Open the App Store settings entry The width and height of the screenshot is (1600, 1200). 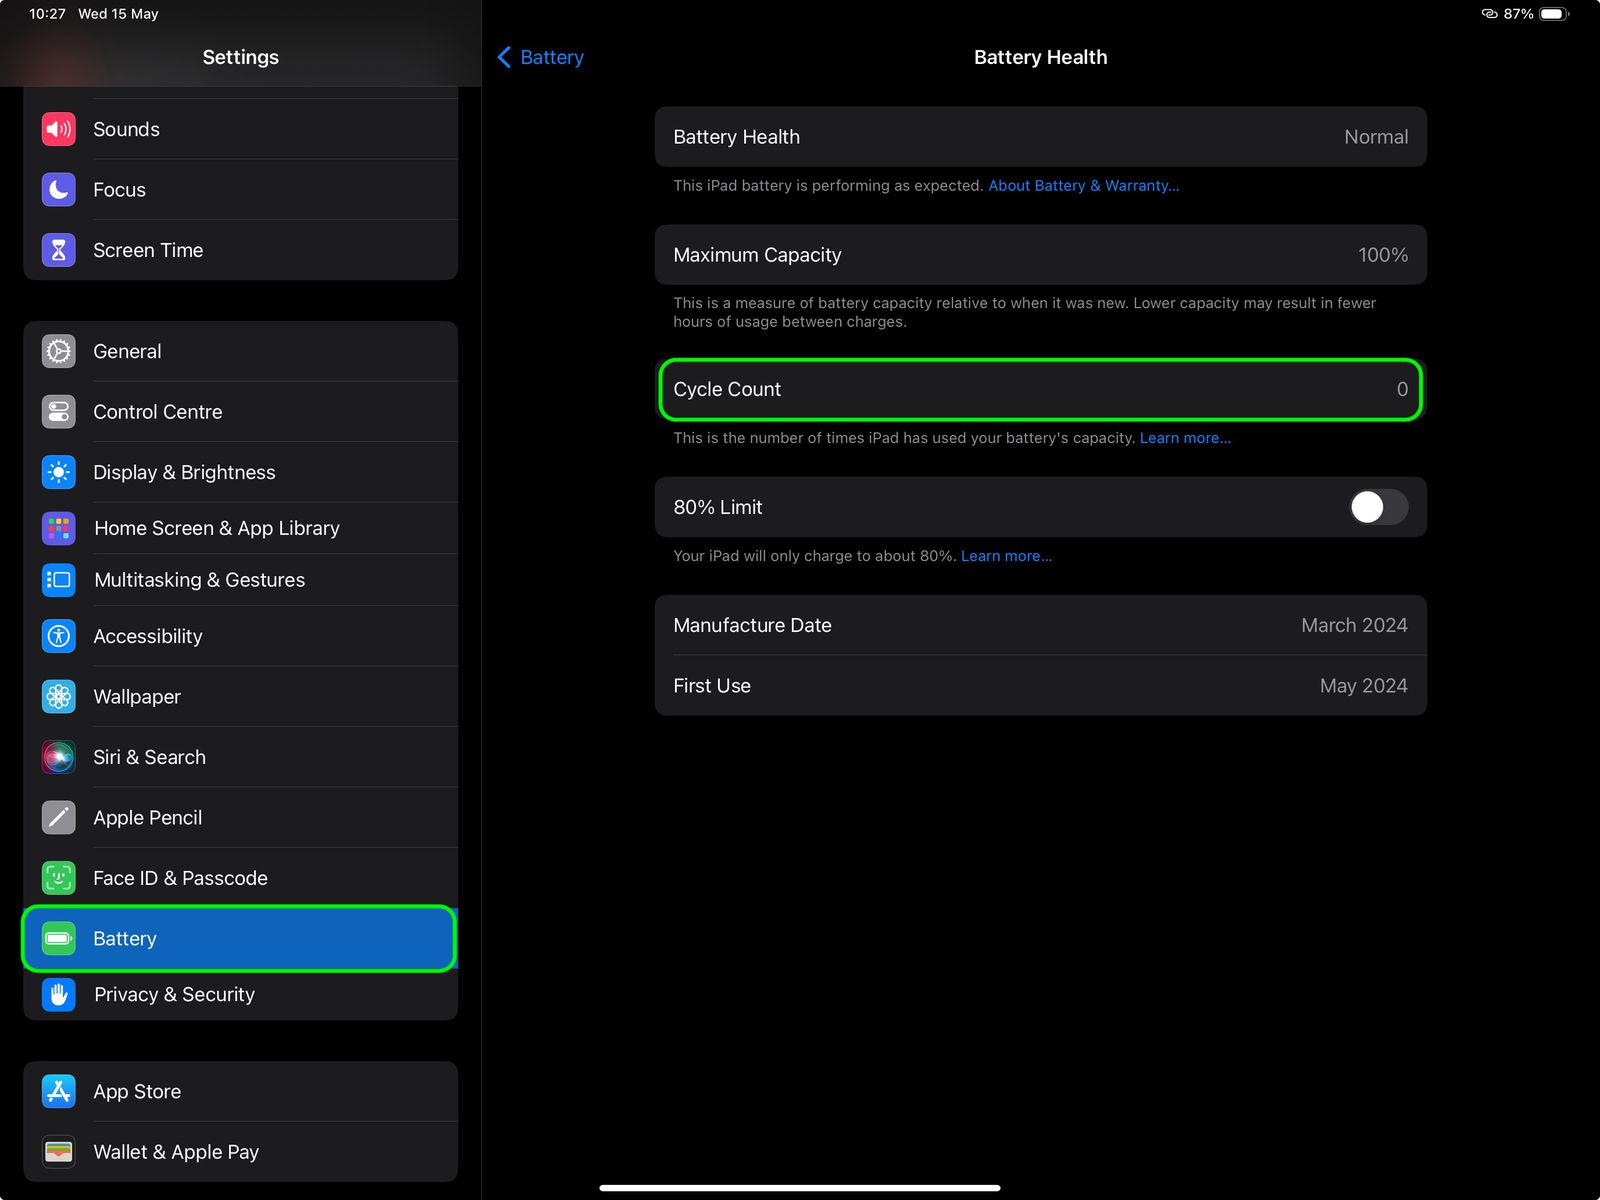pos(137,1091)
